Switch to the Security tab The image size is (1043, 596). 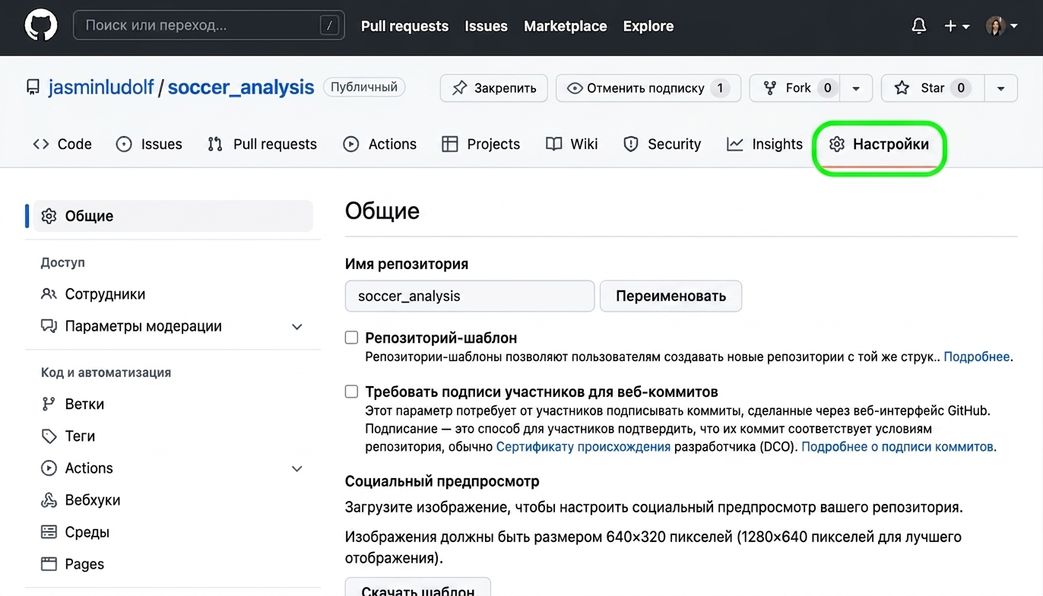(663, 144)
